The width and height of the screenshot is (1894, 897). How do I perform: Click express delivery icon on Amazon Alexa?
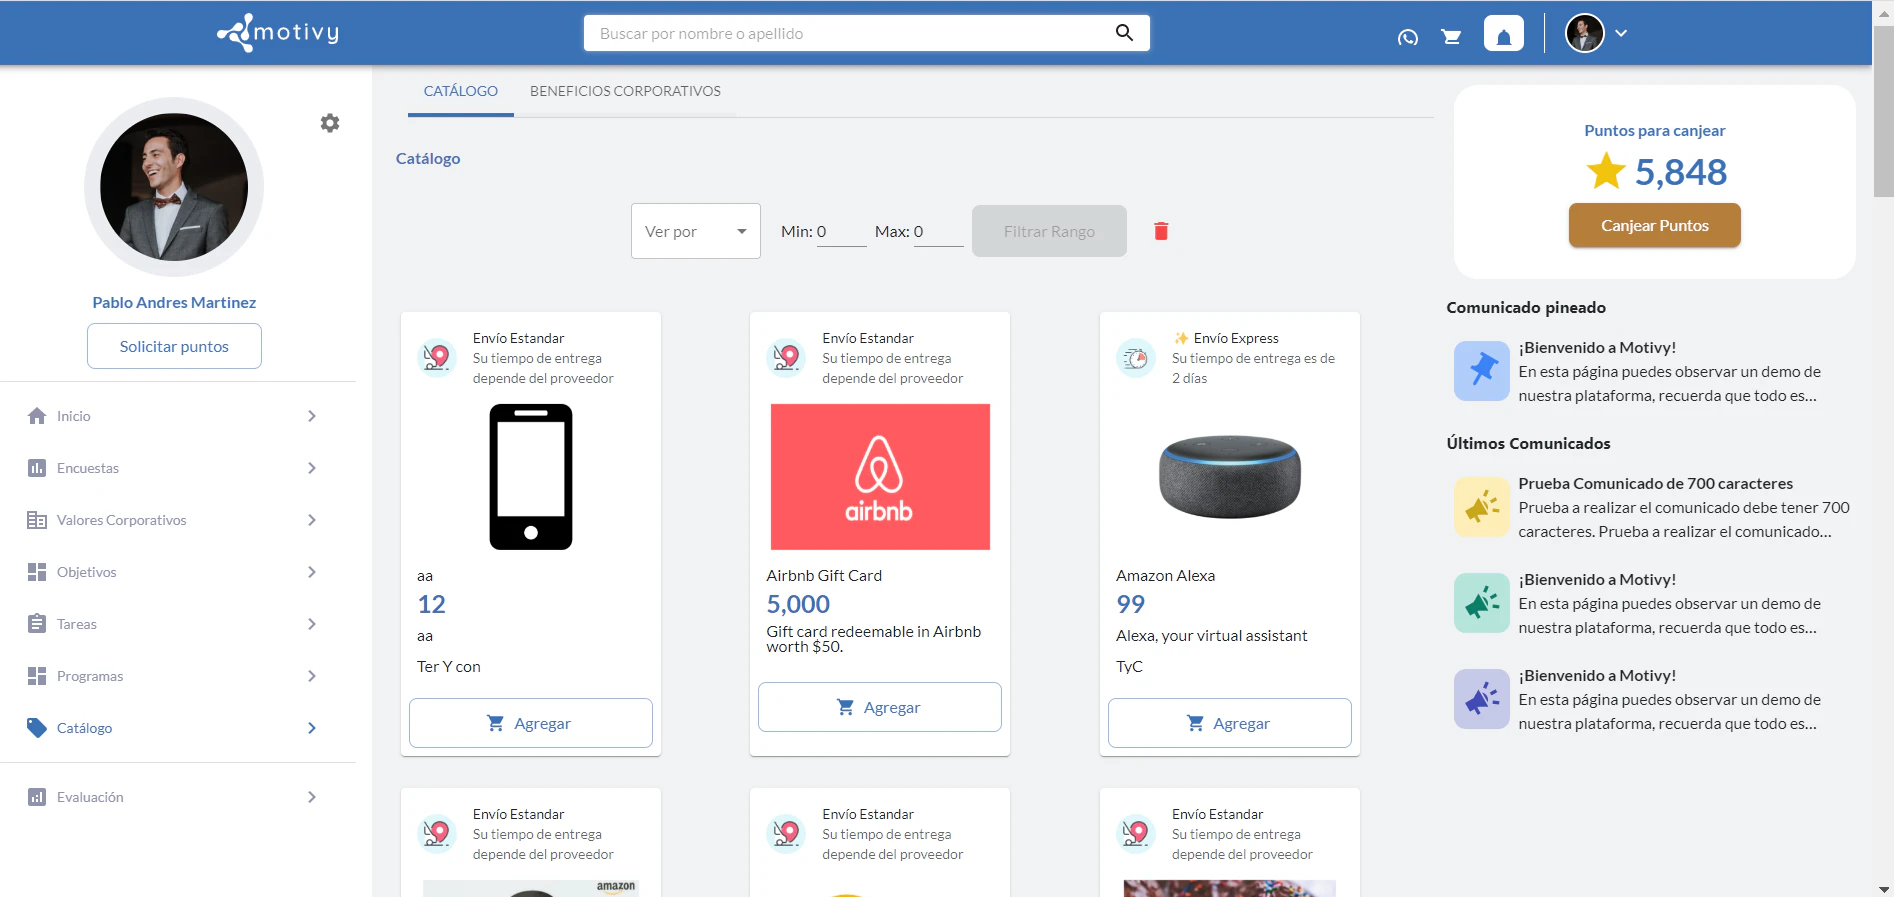coord(1136,357)
